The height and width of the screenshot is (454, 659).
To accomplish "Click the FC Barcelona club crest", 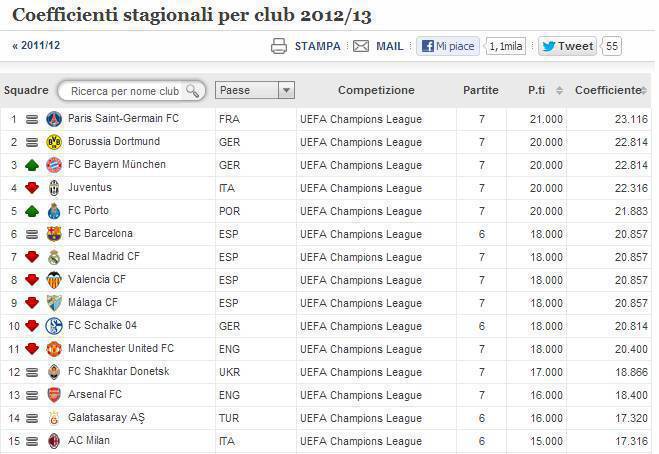I will (54, 234).
